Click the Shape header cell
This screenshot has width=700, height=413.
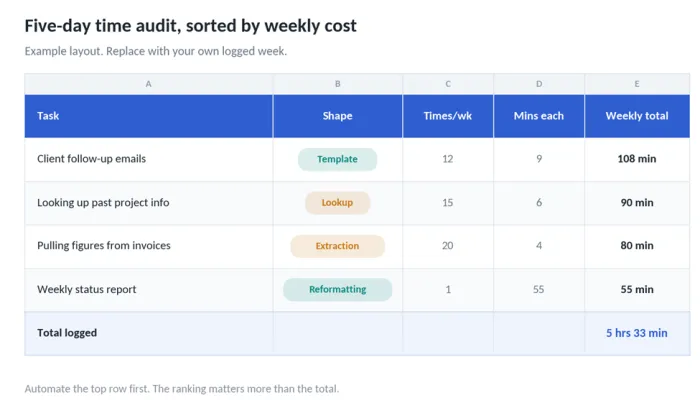338,116
